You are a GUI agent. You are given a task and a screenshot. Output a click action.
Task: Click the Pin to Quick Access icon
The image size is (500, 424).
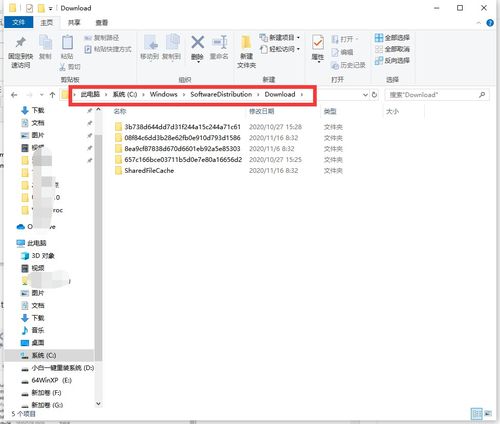pyautogui.click(x=21, y=43)
